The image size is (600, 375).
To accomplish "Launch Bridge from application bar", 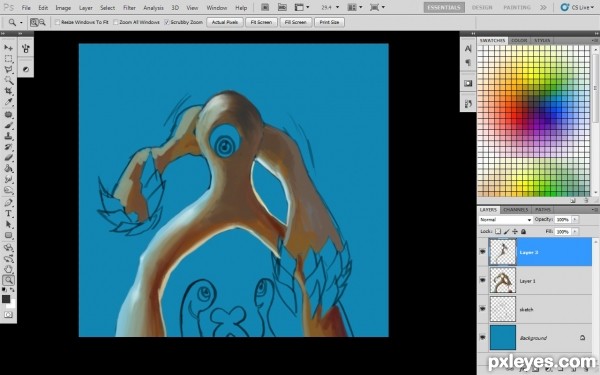I will tap(264, 7).
